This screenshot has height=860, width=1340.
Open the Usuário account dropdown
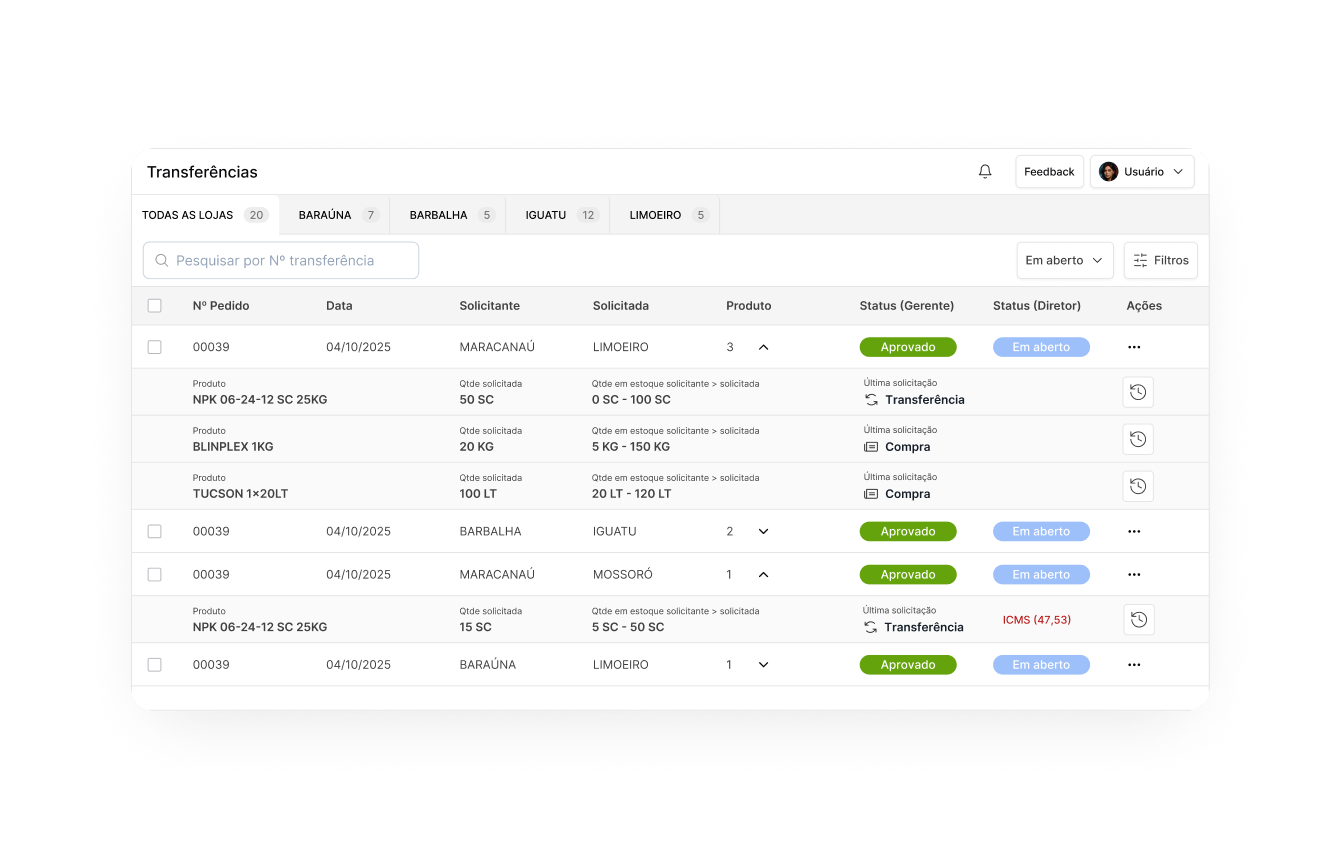[x=1142, y=172]
